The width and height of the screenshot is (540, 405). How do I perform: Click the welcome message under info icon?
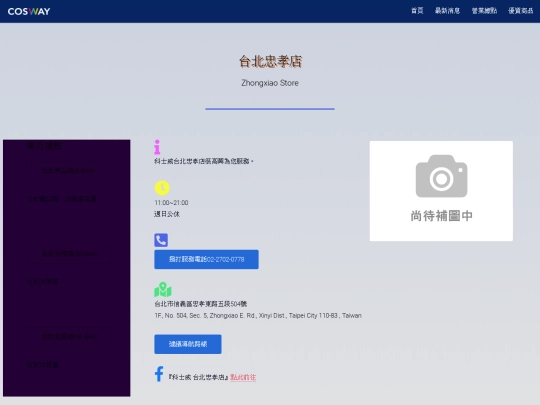[x=204, y=161]
